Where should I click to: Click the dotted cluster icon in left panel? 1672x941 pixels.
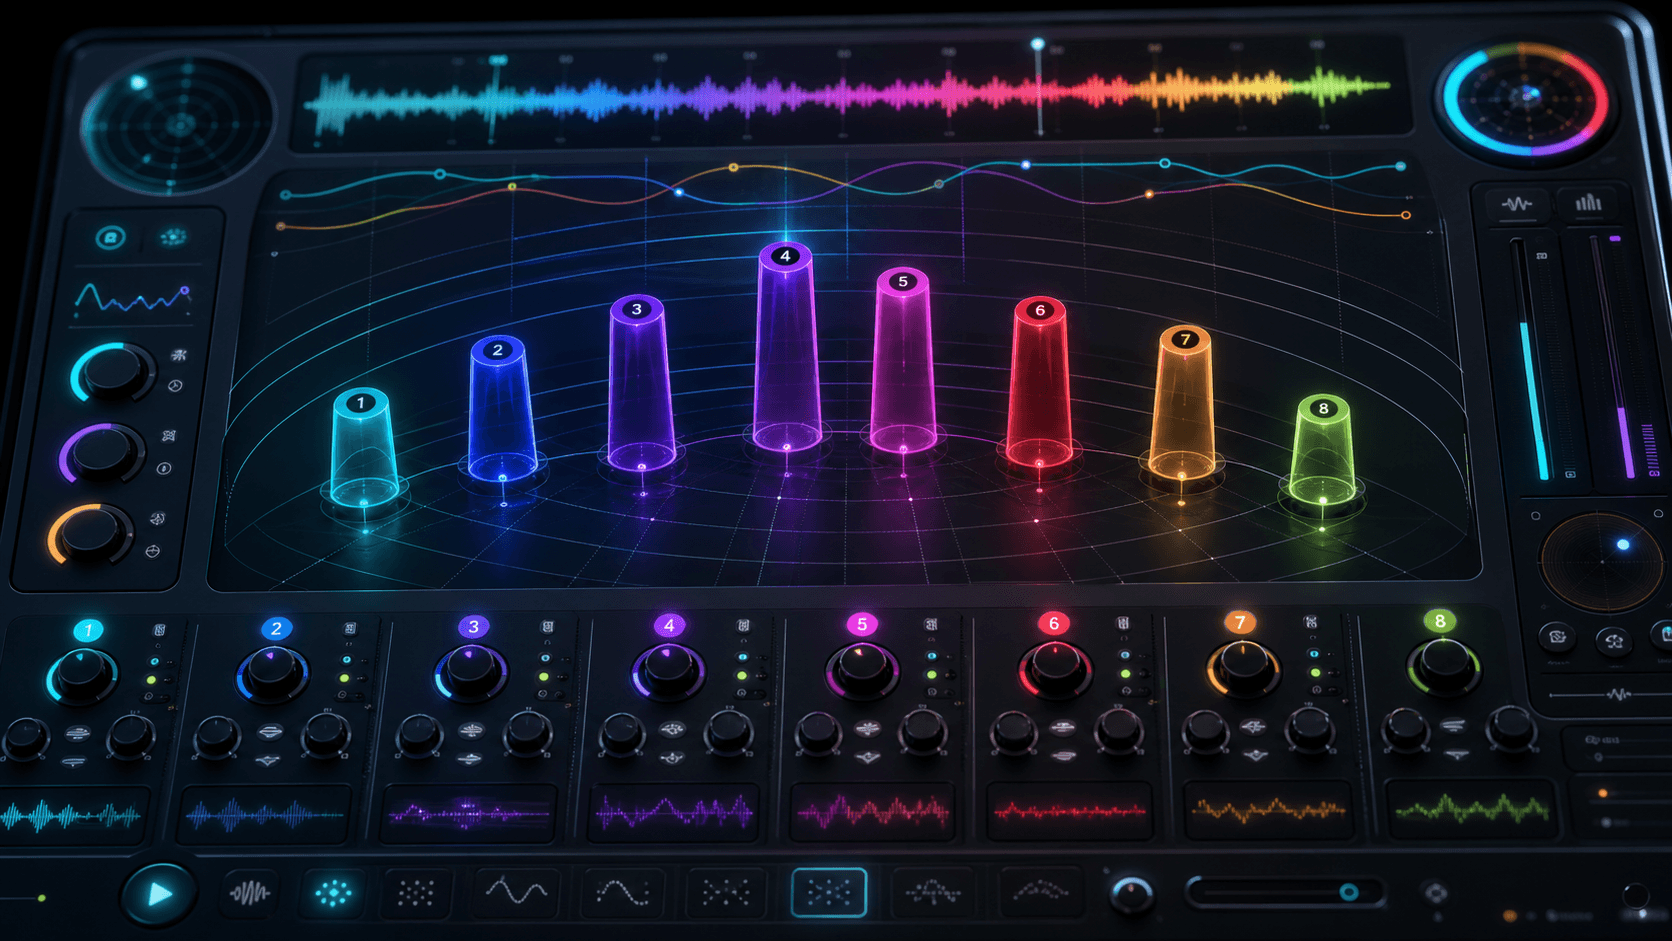coord(173,237)
